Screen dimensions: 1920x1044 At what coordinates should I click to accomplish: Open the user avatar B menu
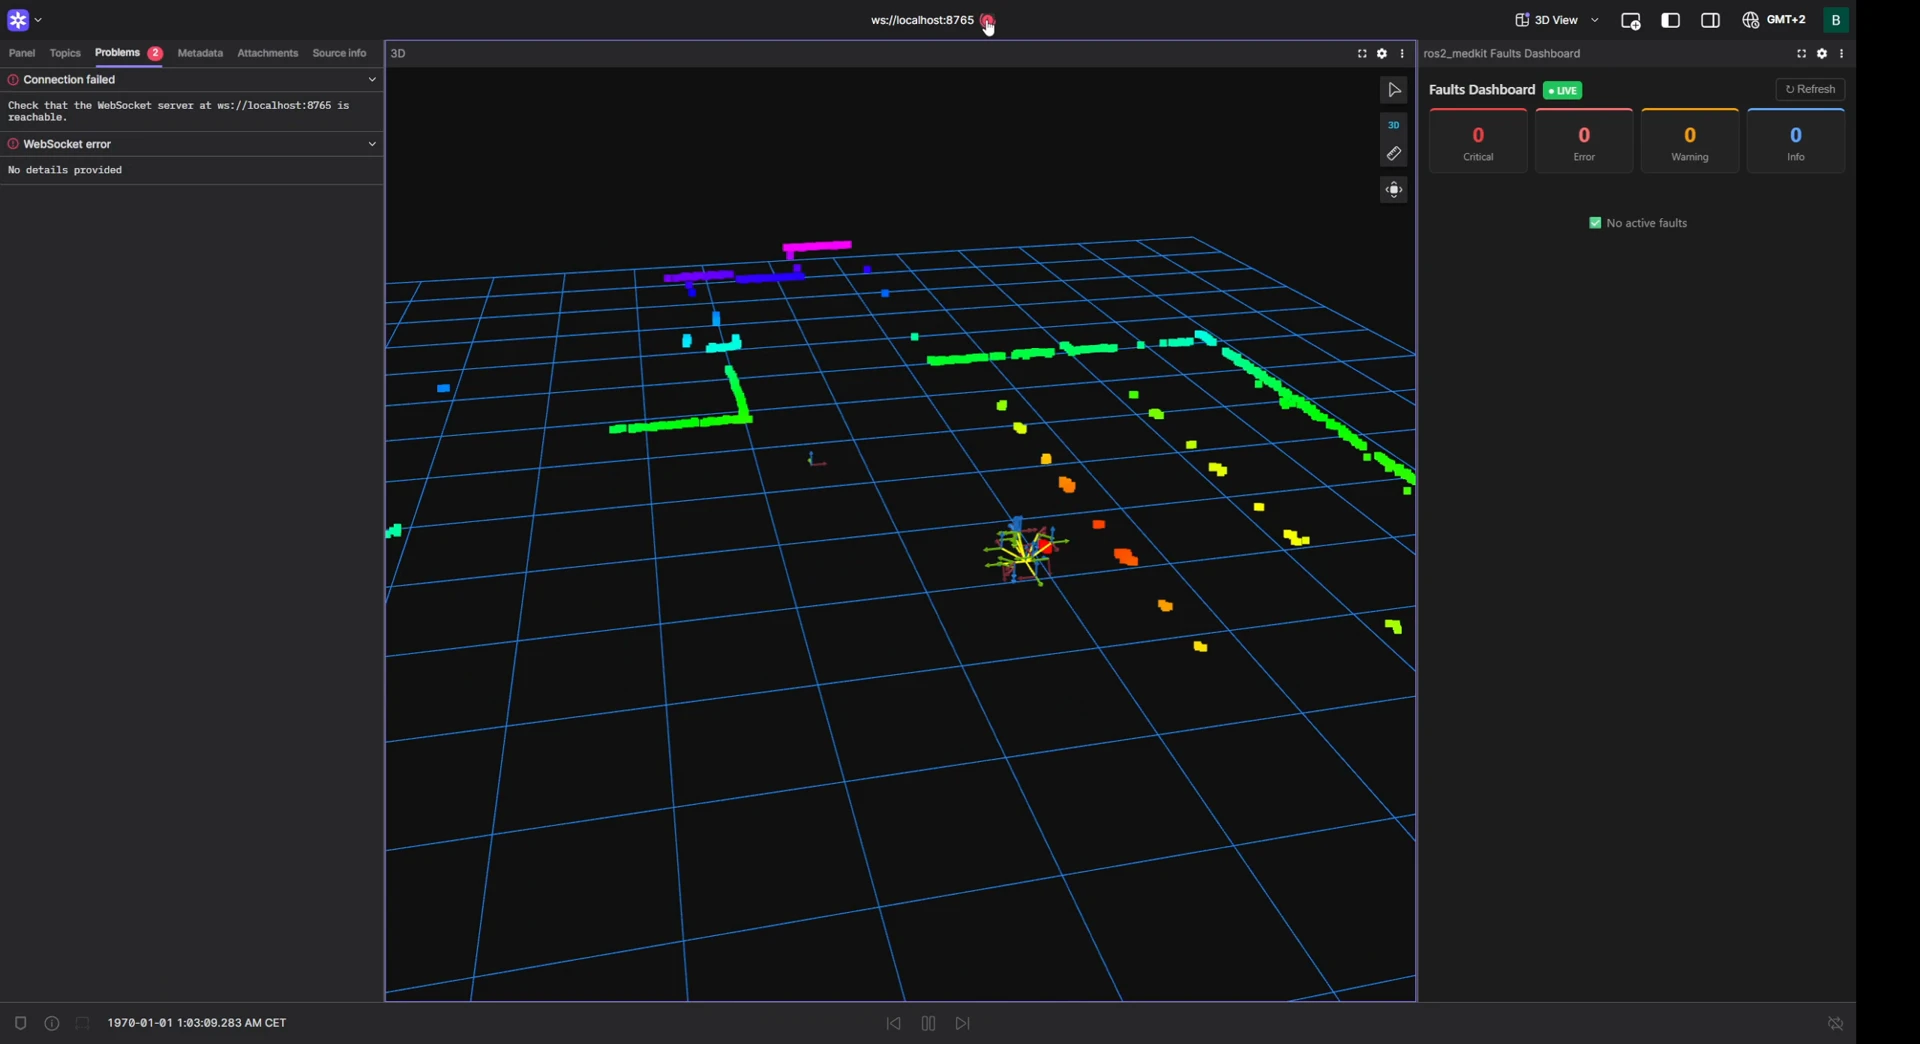pyautogui.click(x=1835, y=20)
